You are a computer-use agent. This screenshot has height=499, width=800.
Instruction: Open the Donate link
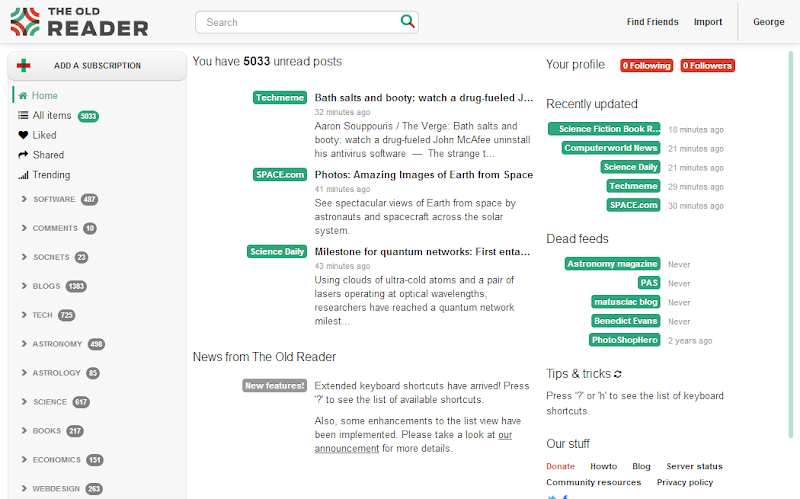point(560,466)
